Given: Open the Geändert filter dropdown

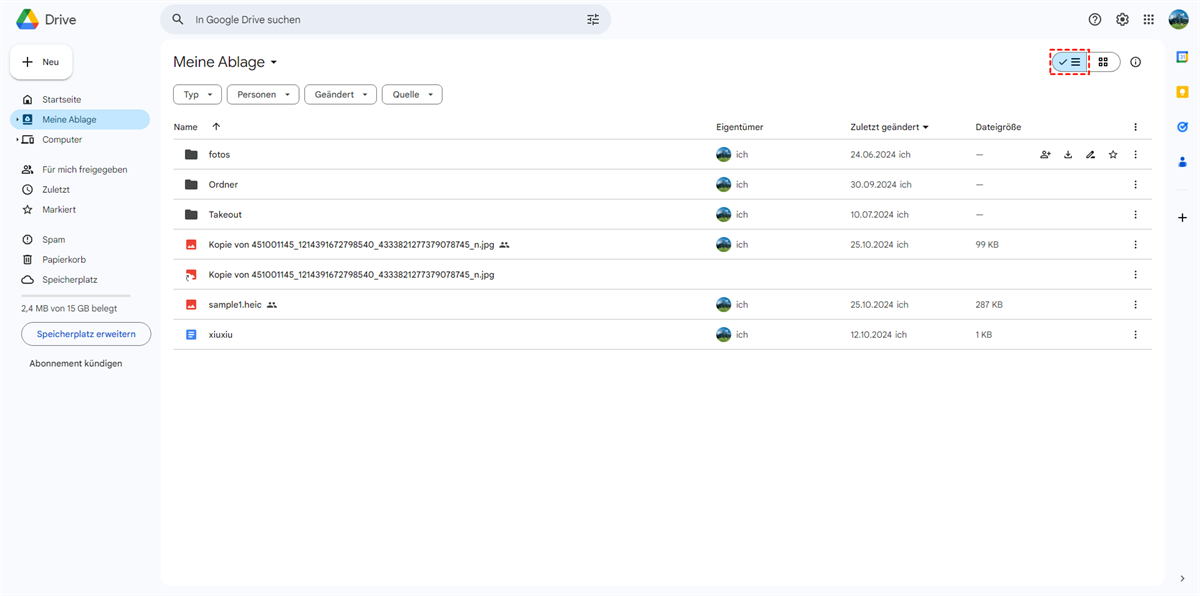Looking at the screenshot, I should (x=340, y=95).
